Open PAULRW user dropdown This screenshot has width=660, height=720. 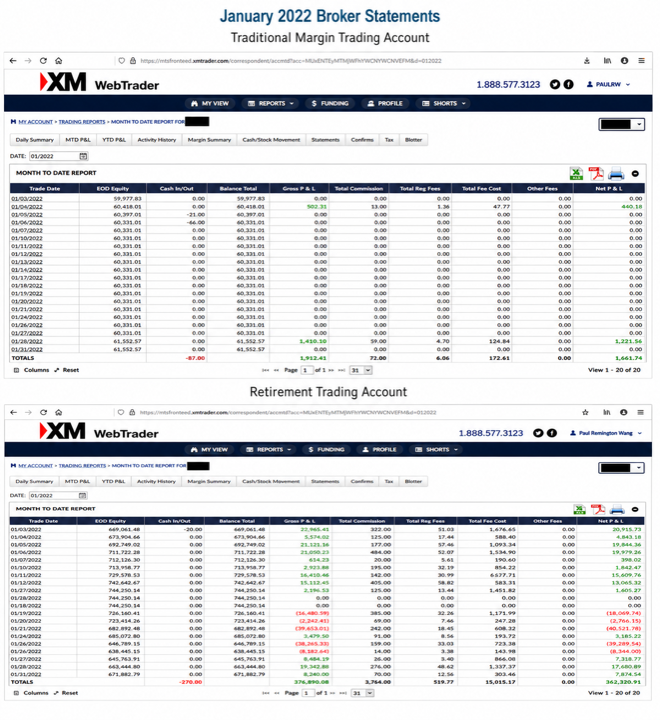coord(608,84)
